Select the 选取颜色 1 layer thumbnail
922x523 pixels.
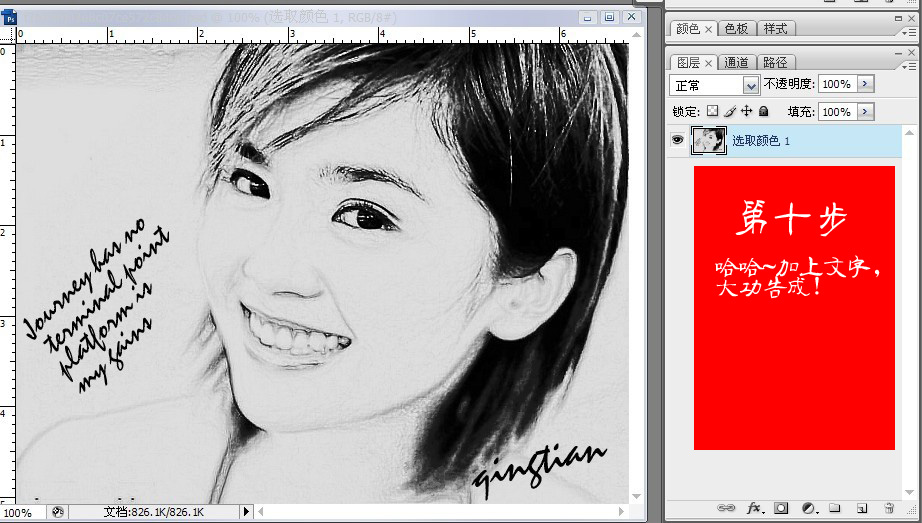pyautogui.click(x=708, y=141)
